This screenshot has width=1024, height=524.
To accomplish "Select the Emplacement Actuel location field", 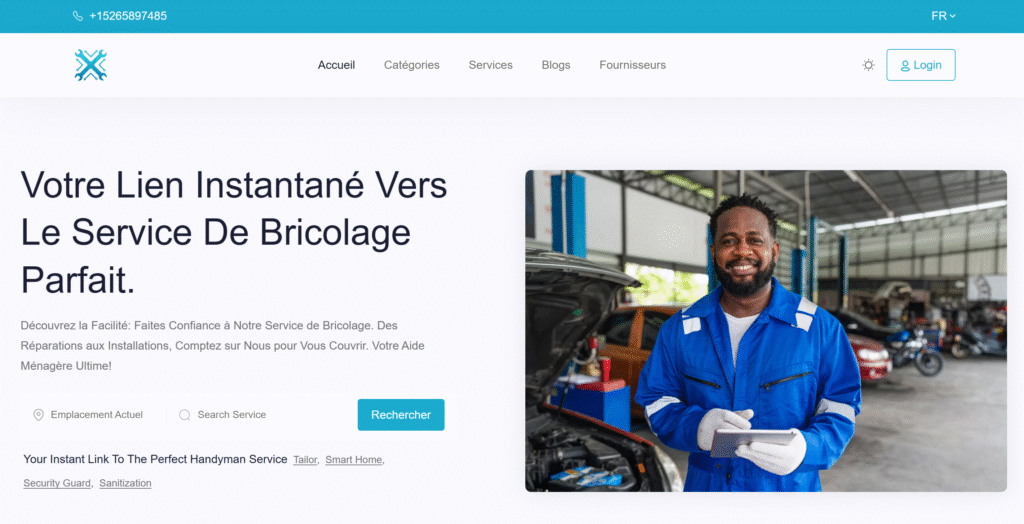I will pos(95,415).
